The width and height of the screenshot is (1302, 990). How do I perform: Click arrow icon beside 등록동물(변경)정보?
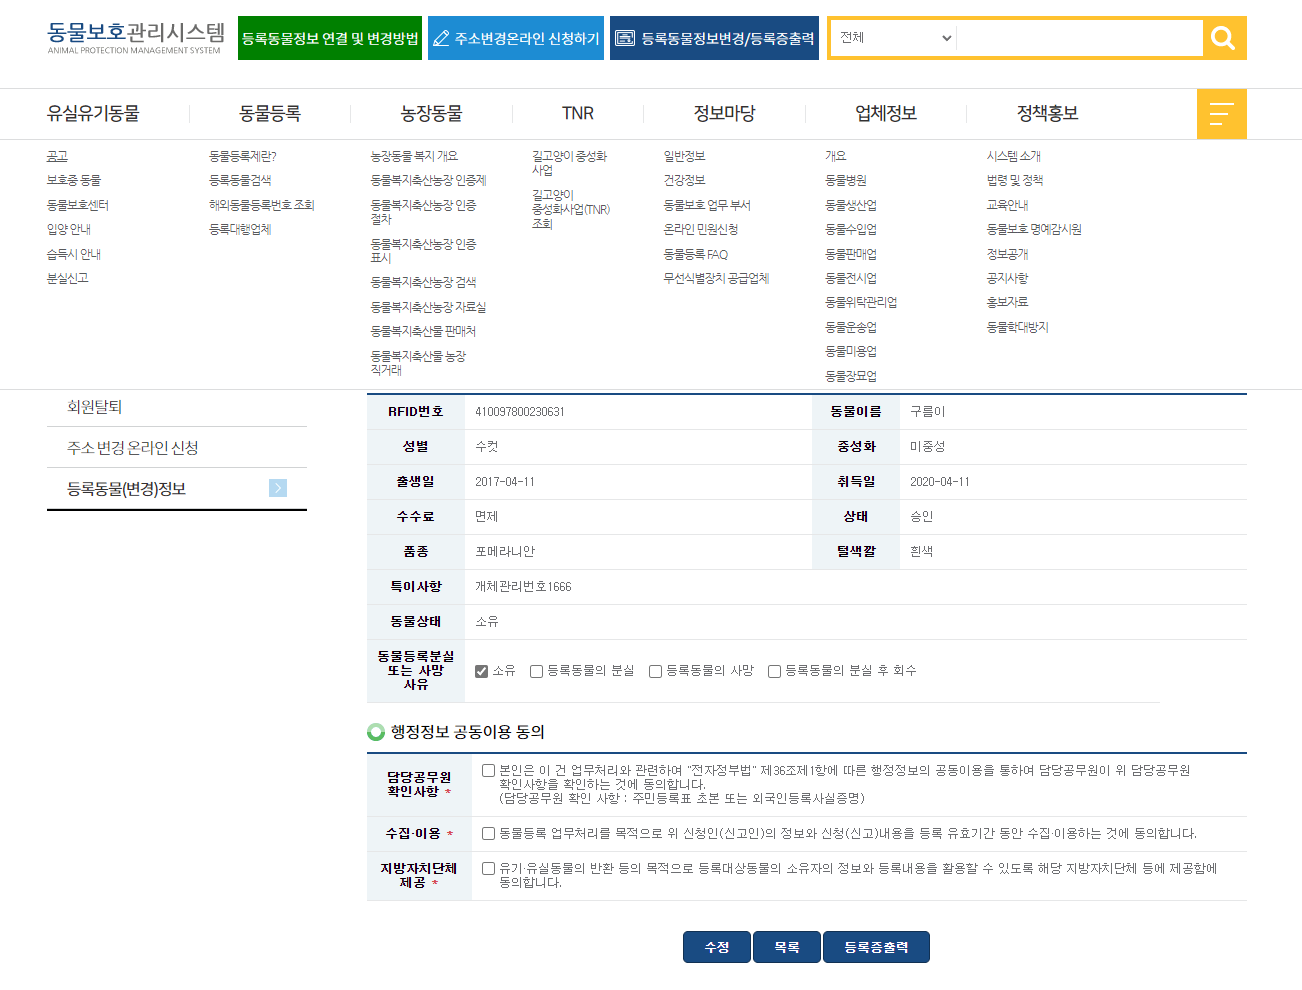pyautogui.click(x=278, y=488)
